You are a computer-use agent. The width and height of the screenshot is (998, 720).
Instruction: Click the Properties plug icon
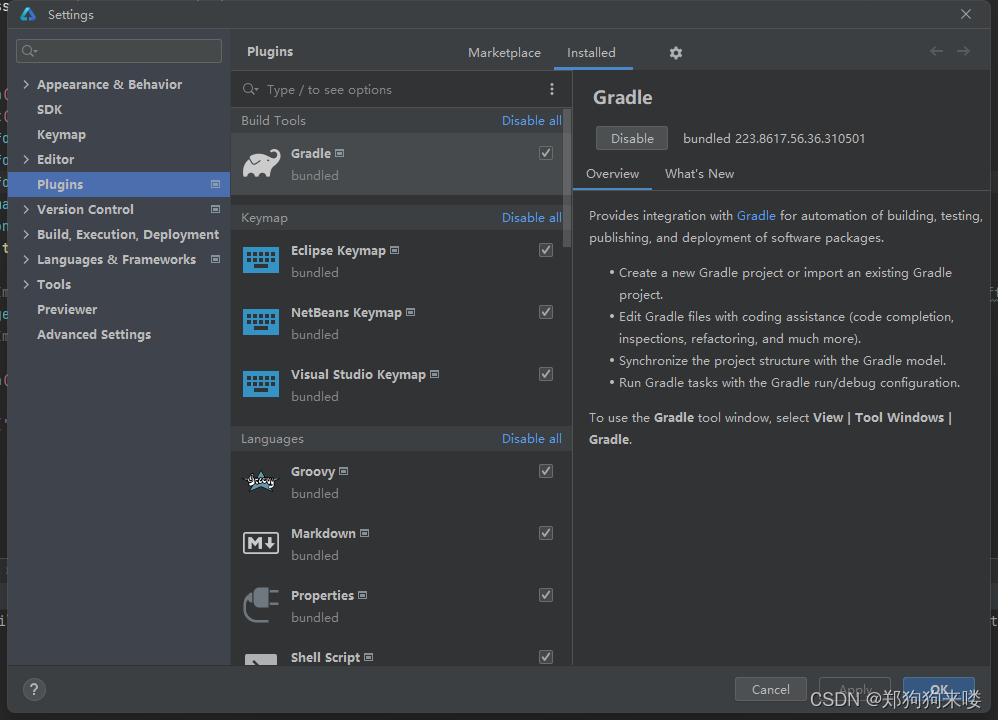click(261, 605)
